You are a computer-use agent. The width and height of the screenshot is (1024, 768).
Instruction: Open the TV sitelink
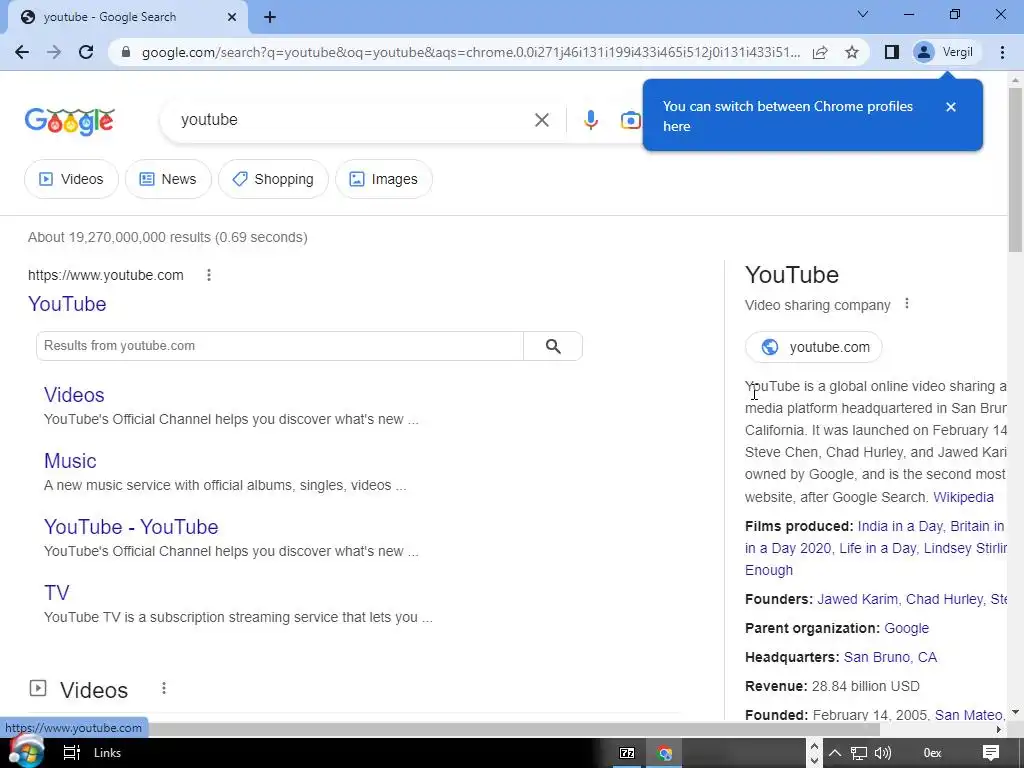(x=56, y=593)
